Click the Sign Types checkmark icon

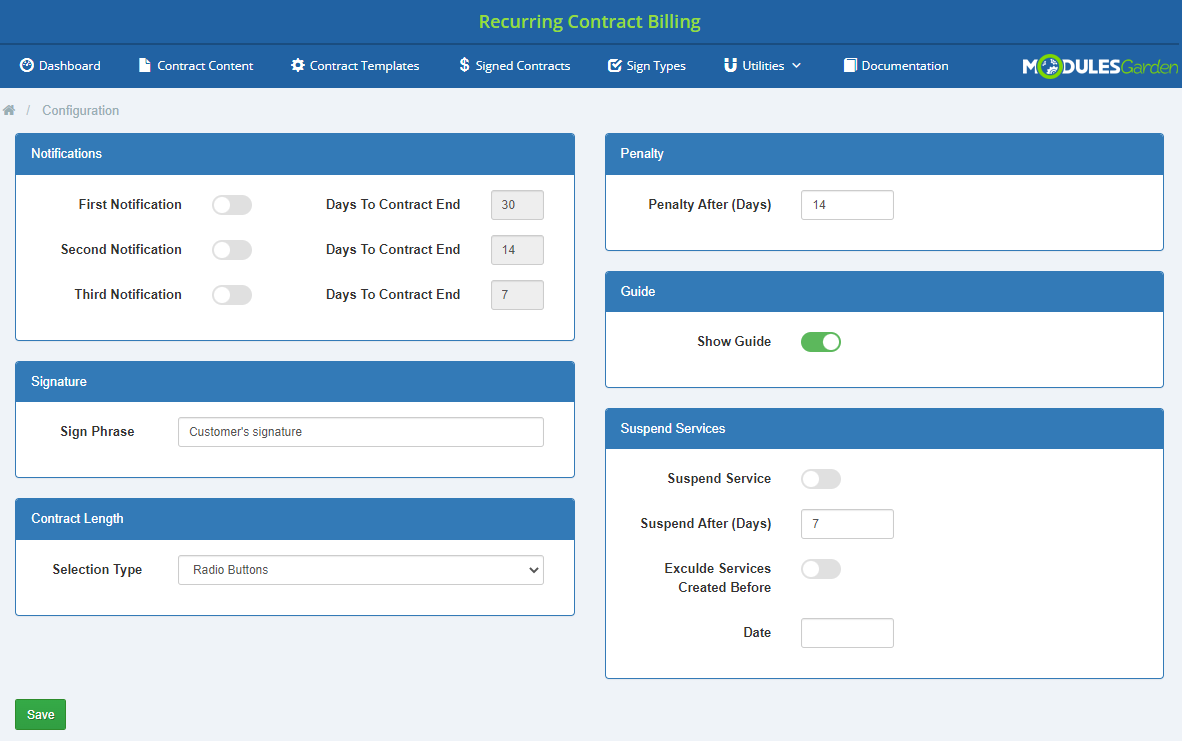(614, 66)
